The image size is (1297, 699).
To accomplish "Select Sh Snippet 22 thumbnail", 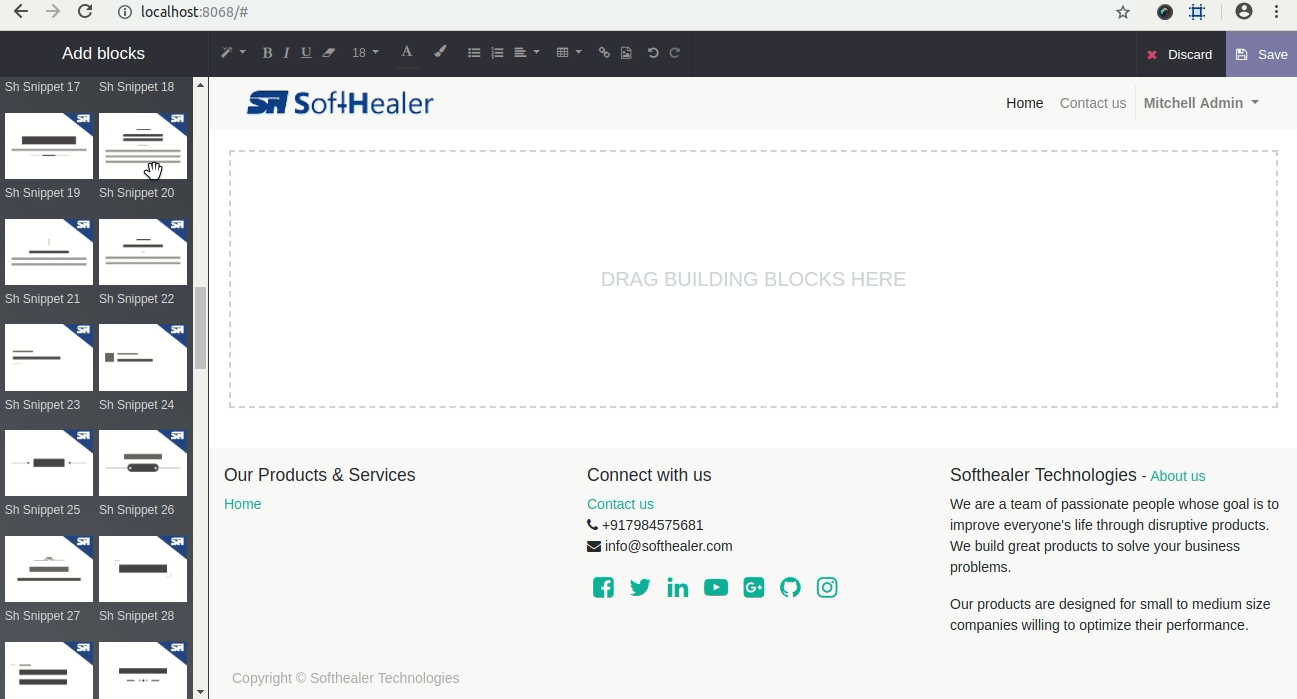I will [143, 252].
